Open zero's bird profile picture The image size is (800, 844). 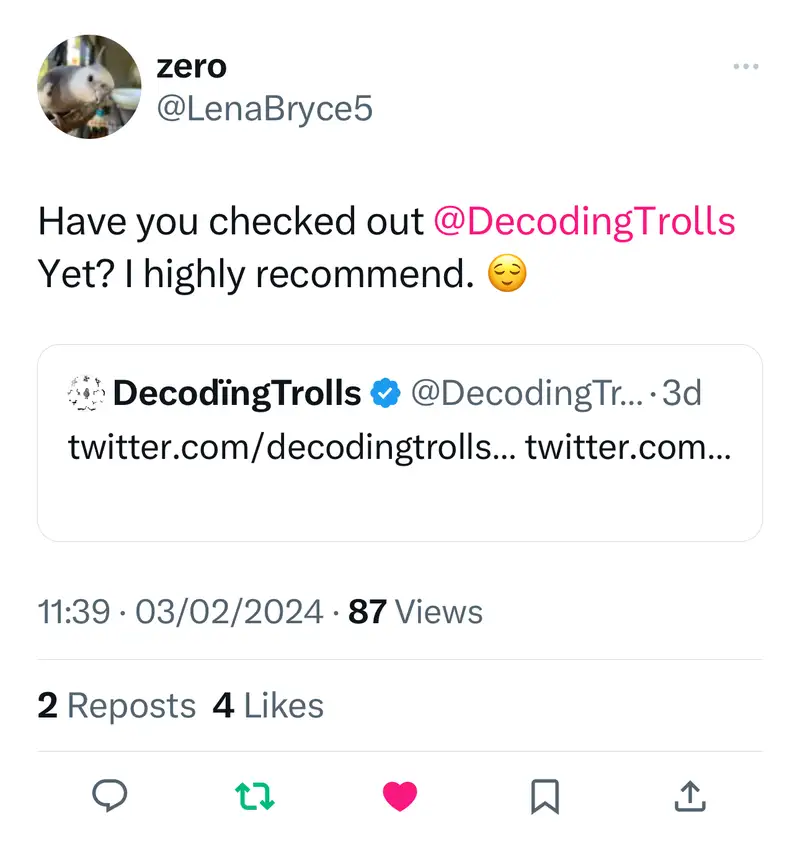point(89,87)
